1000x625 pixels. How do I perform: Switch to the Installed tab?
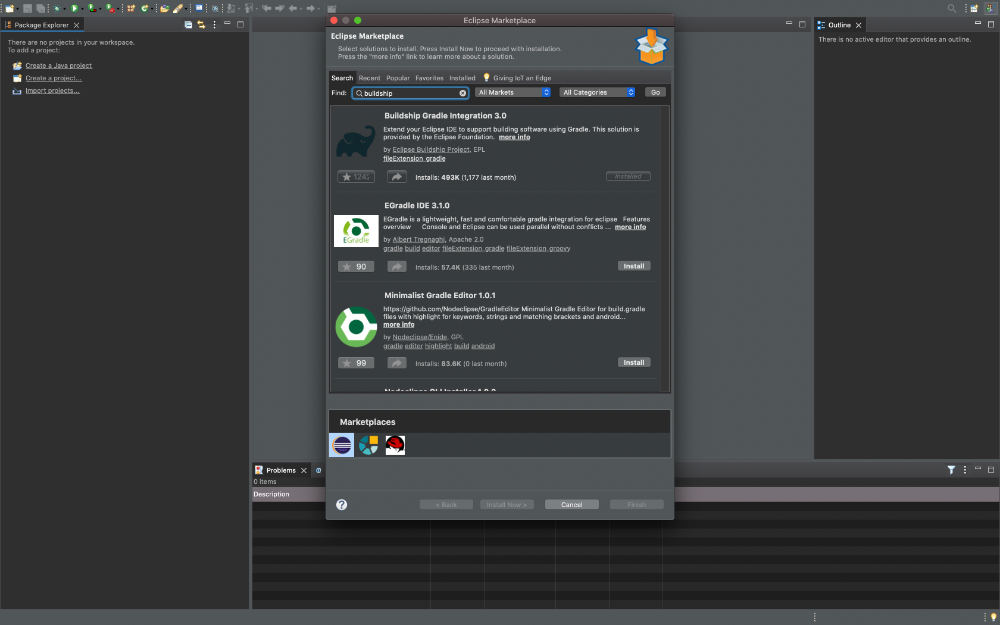462,78
